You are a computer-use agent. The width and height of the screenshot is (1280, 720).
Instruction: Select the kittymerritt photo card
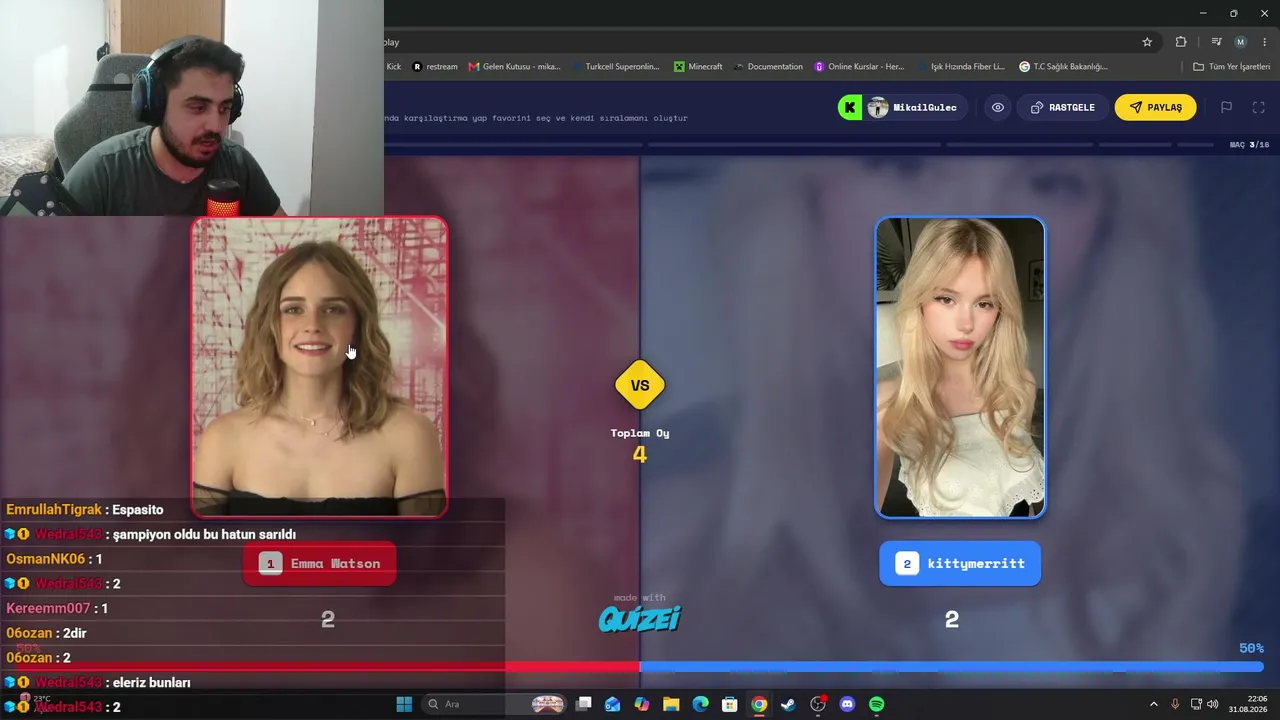pyautogui.click(x=960, y=367)
